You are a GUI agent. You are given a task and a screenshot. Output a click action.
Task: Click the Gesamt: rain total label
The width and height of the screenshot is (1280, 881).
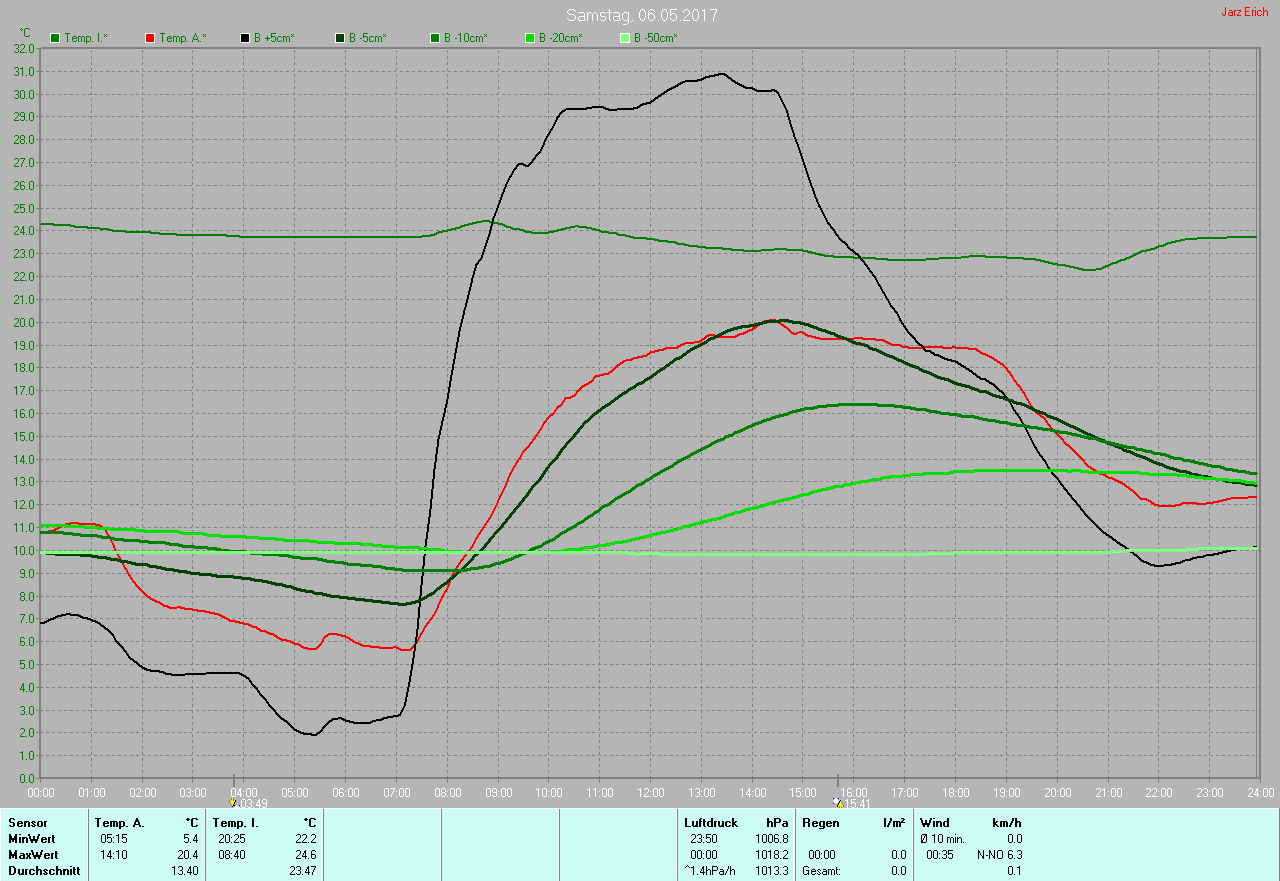821,870
